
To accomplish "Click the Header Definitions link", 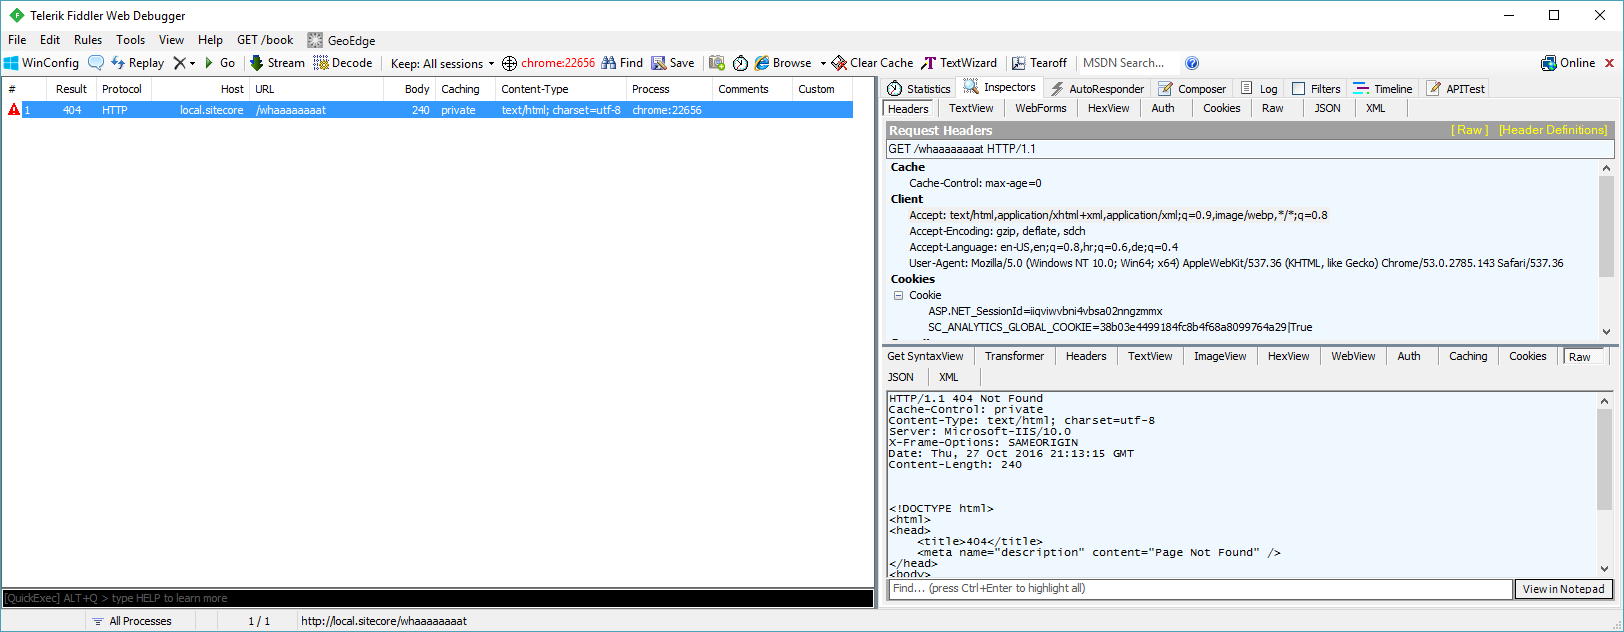I will (1552, 130).
